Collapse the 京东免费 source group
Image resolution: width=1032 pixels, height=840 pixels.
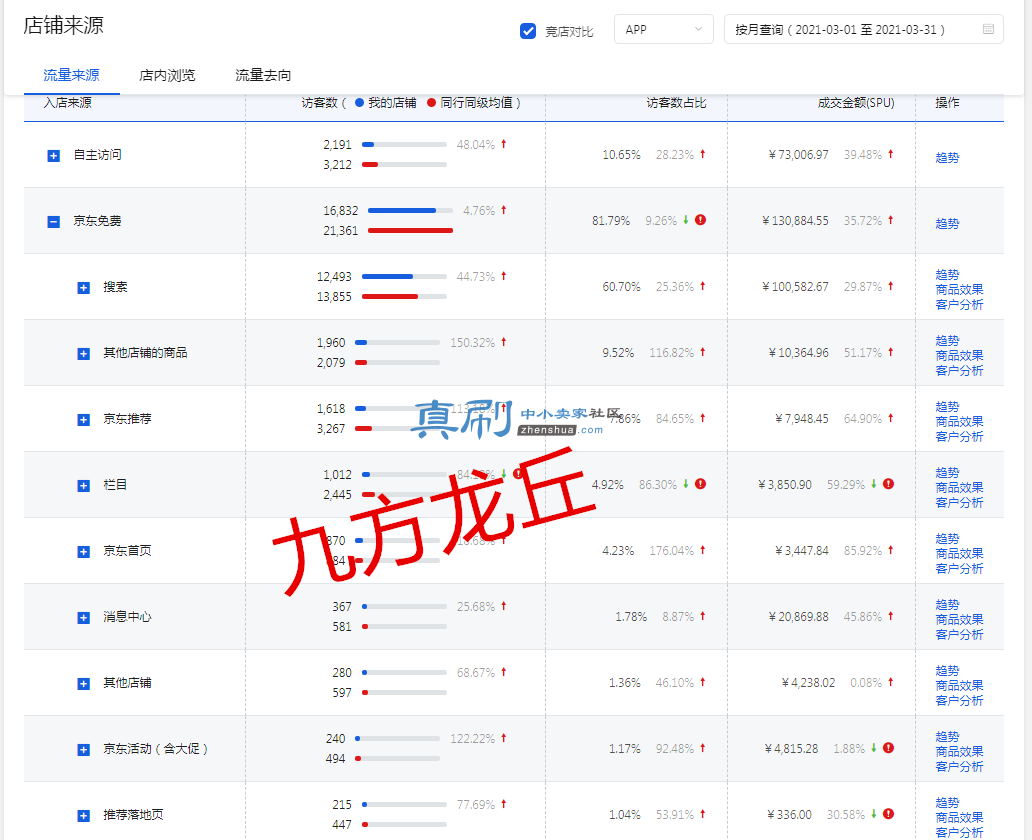point(54,222)
